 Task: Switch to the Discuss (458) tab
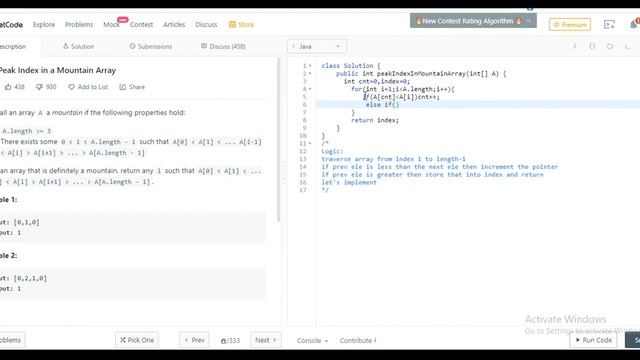click(x=223, y=46)
